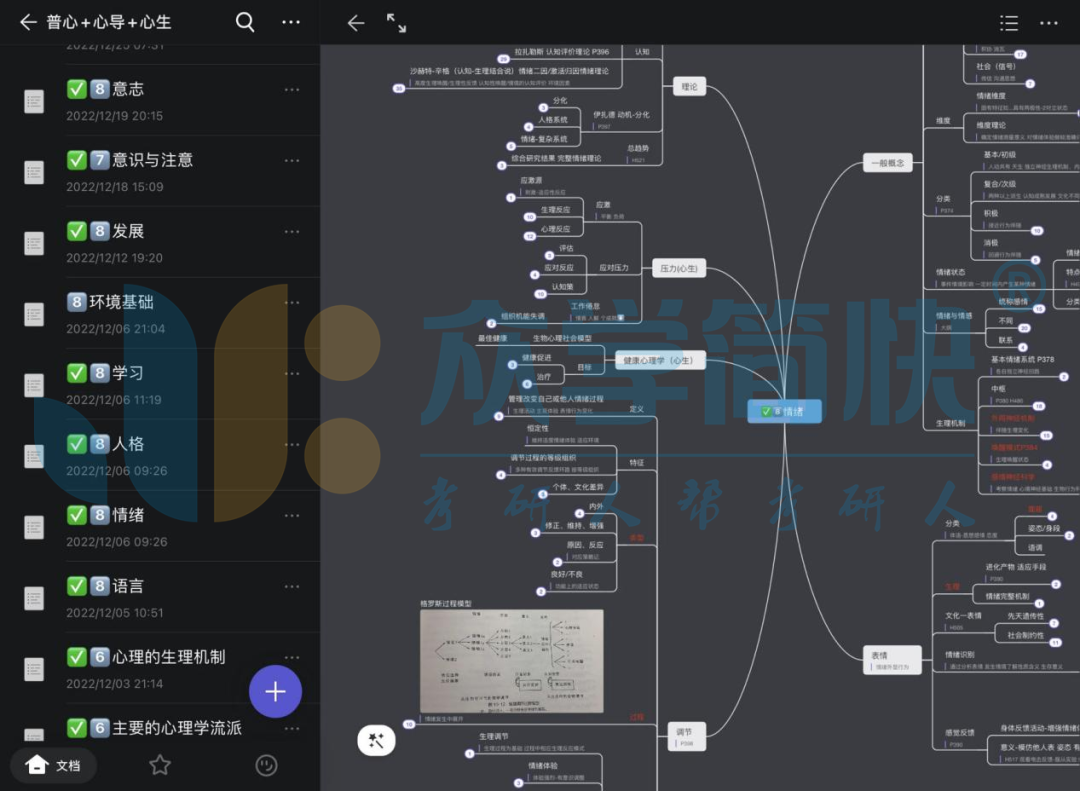Expand collapsed children of 应对反应 node
The width and height of the screenshot is (1080, 791).
tap(534, 275)
